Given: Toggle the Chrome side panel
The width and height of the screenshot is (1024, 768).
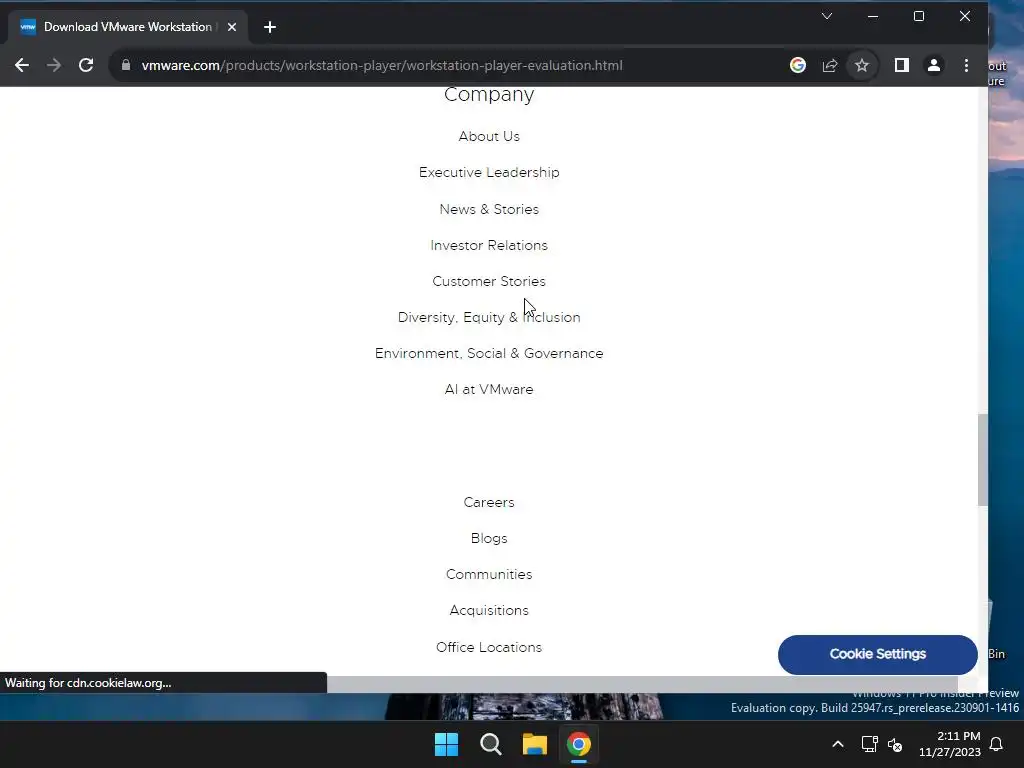Looking at the screenshot, I should [x=902, y=65].
